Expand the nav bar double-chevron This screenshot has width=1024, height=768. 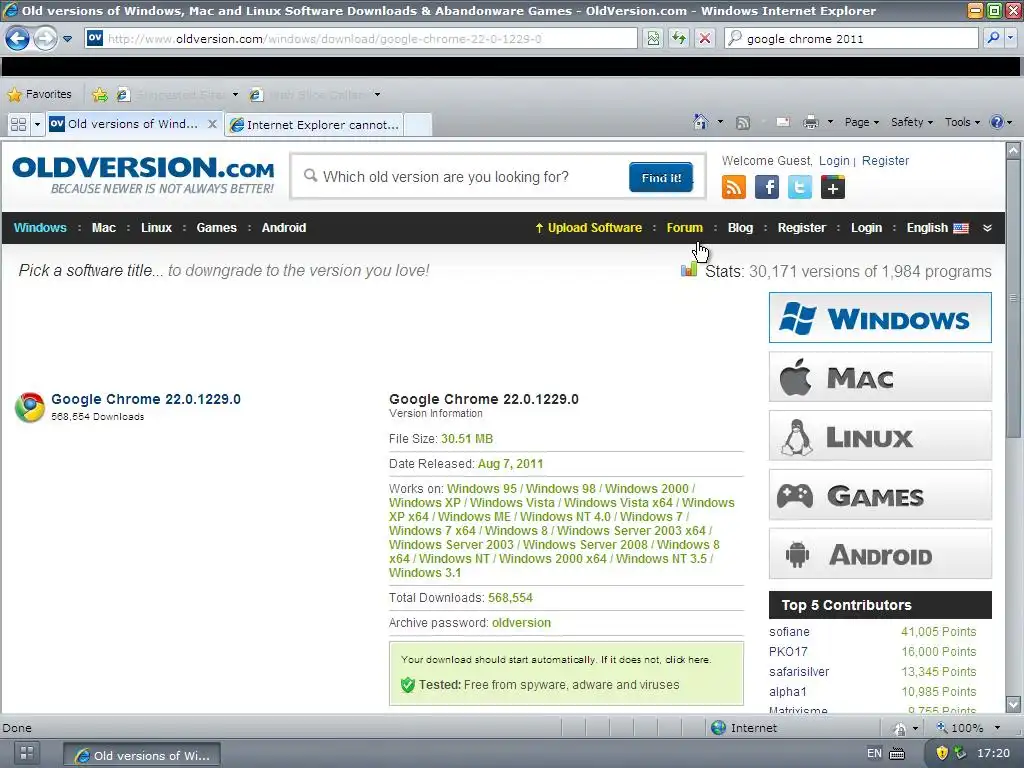click(987, 228)
